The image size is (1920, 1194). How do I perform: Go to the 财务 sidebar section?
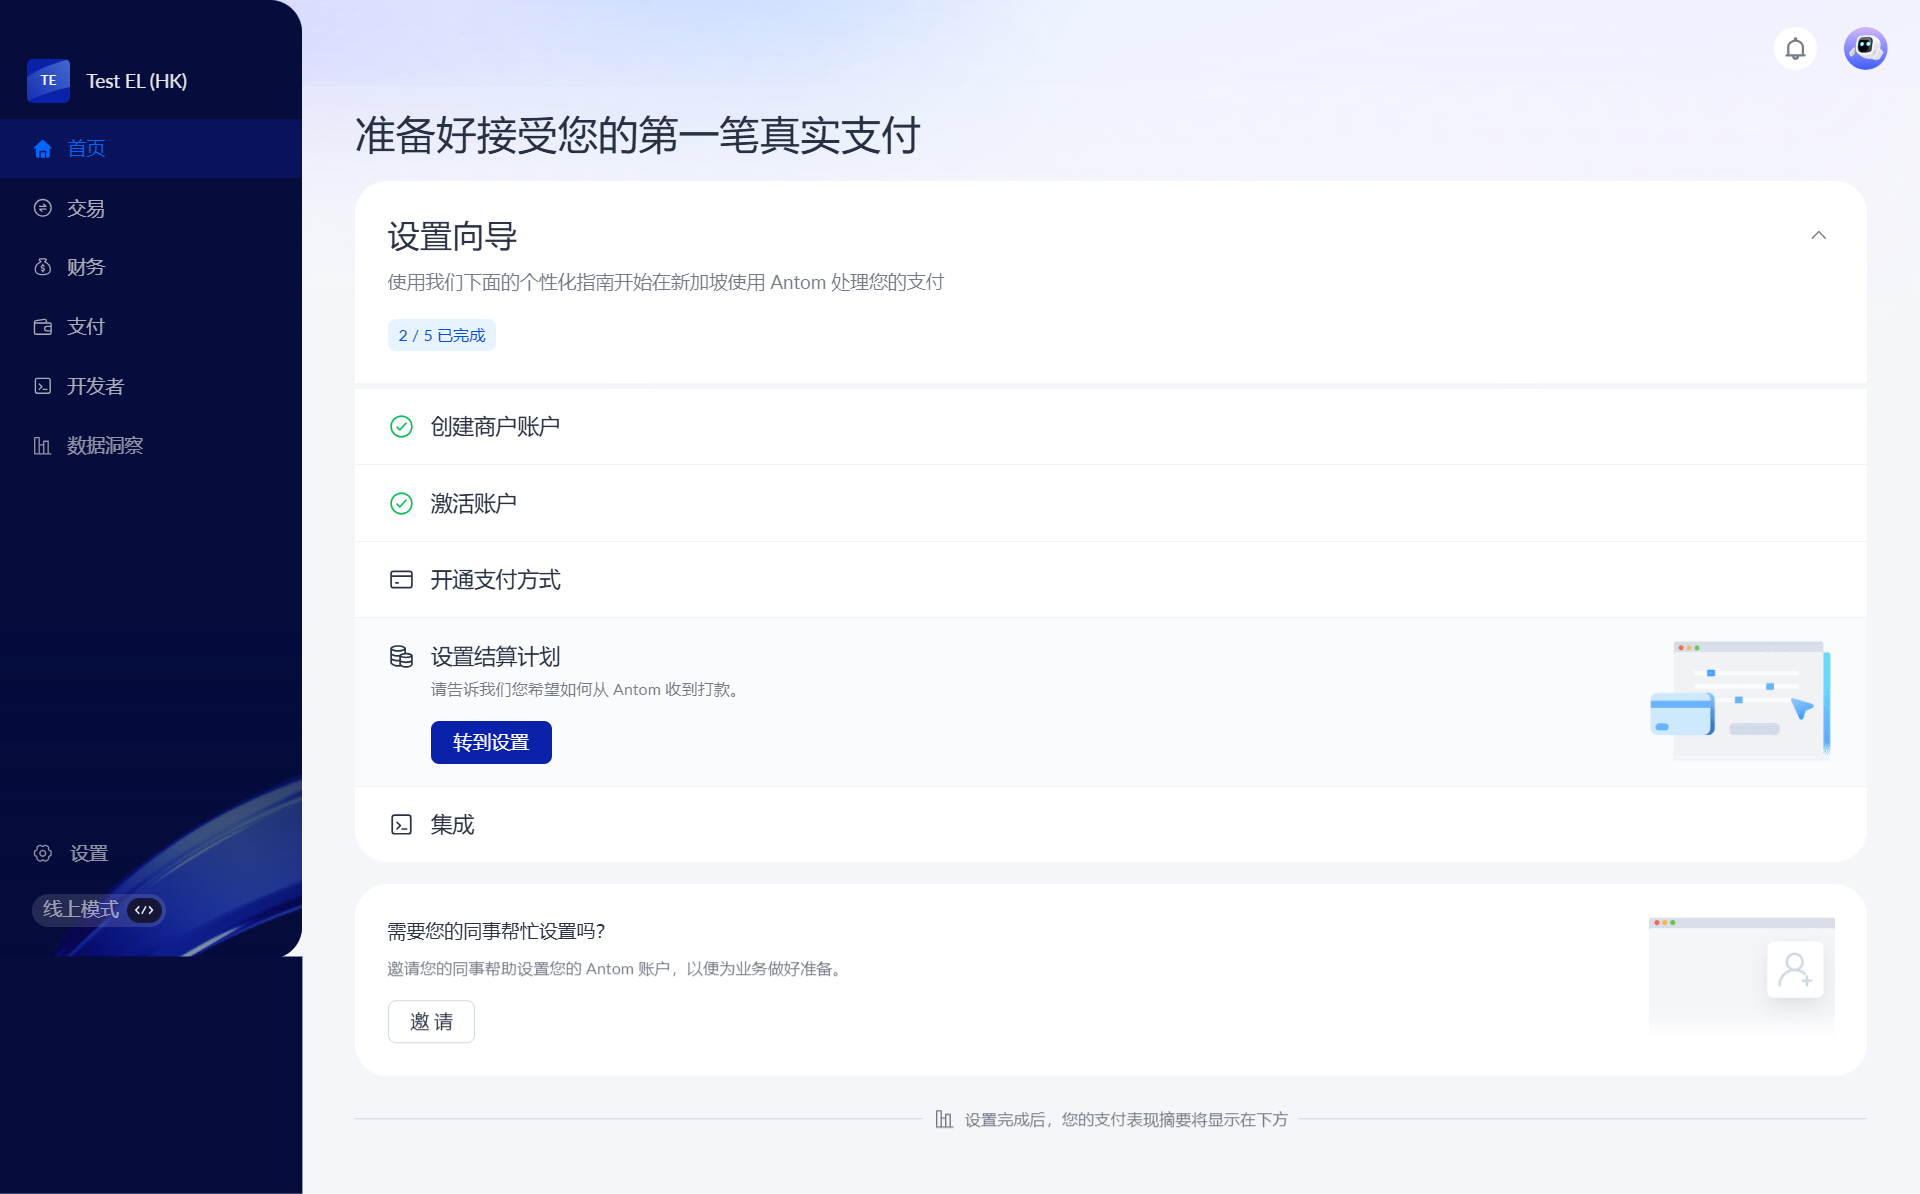tap(86, 267)
